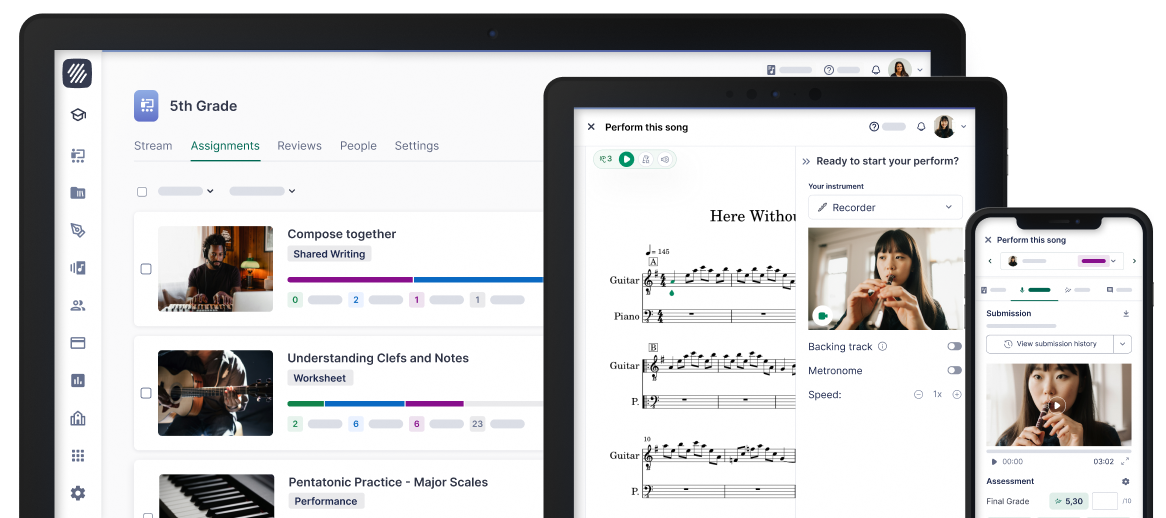Go to previous student on phone
This screenshot has height=518, width=1166.
click(x=991, y=261)
